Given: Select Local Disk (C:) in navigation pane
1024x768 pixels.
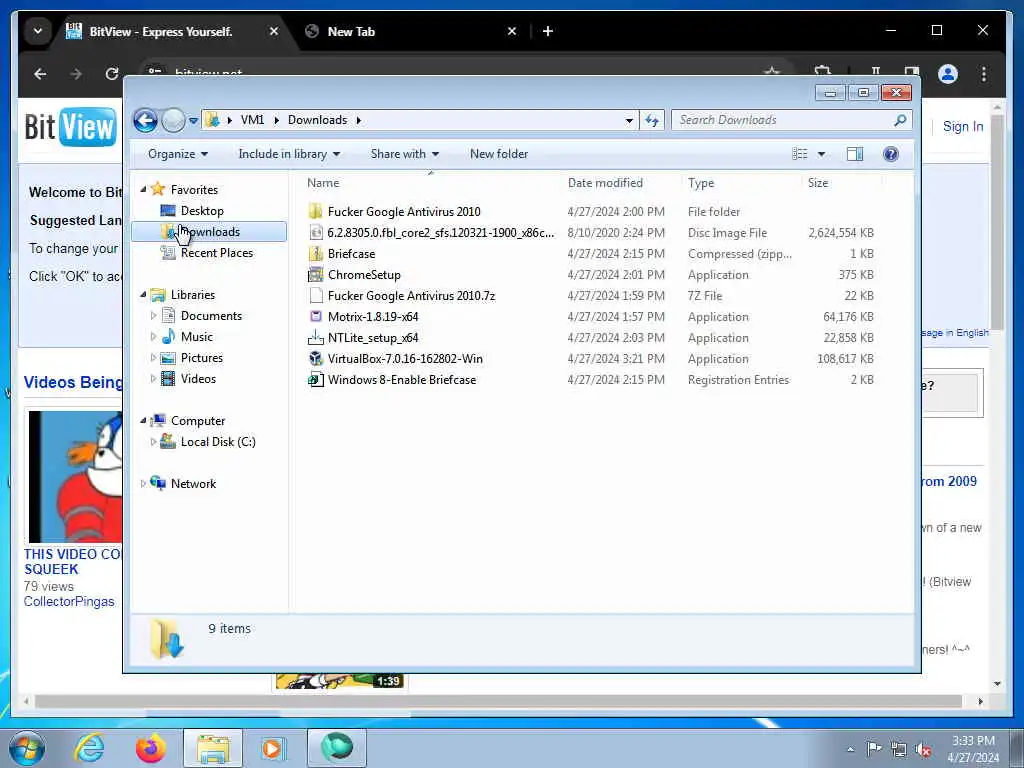Looking at the screenshot, I should tap(217, 442).
